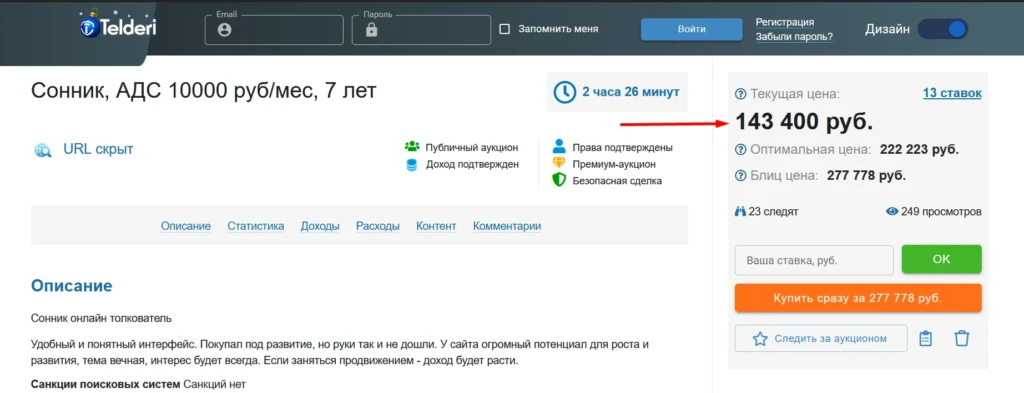Image resolution: width=1024 pixels, height=393 pixels.
Task: Check the Запомнить меня checkbox
Action: [504, 29]
